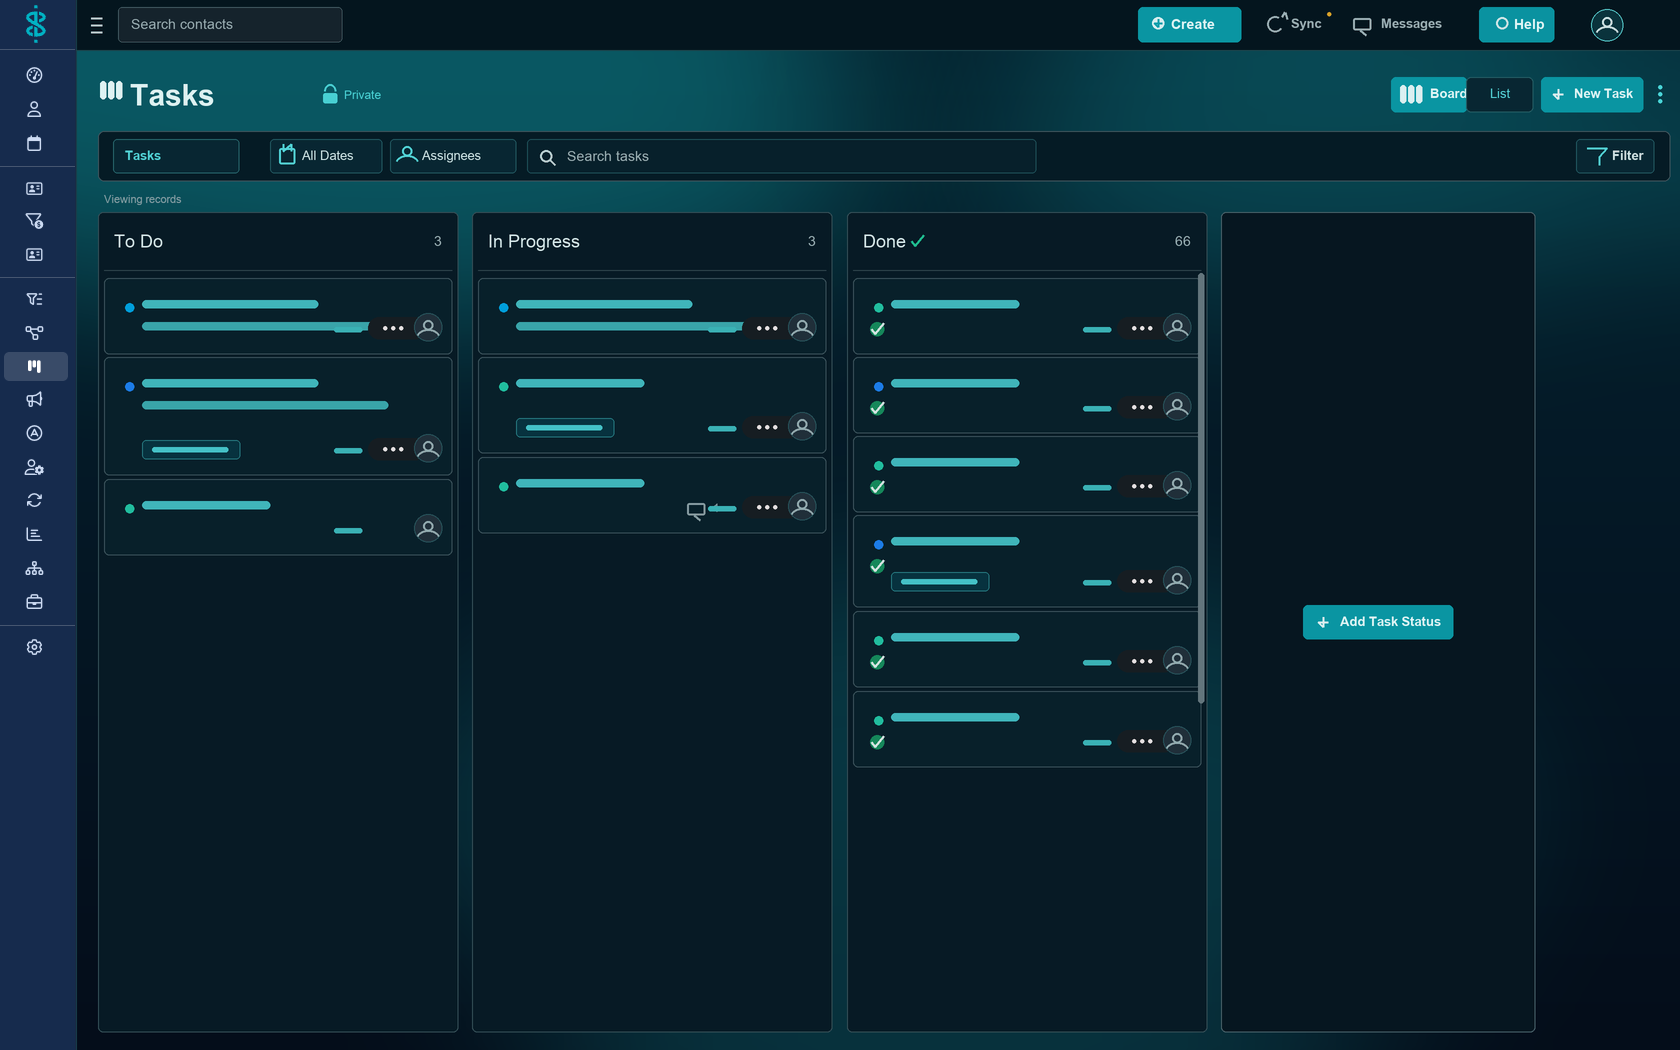Open the Create menu
Image resolution: width=1680 pixels, height=1050 pixels.
click(1189, 24)
